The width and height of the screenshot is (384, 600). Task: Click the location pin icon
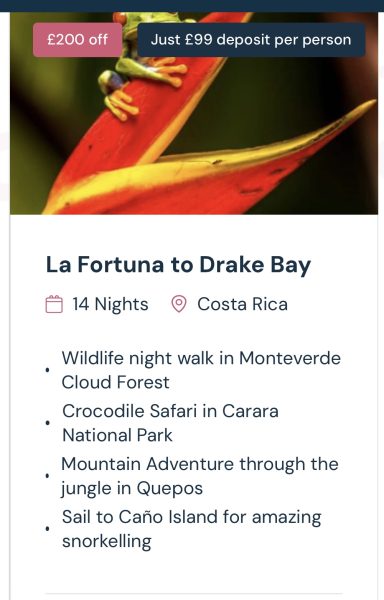(178, 304)
